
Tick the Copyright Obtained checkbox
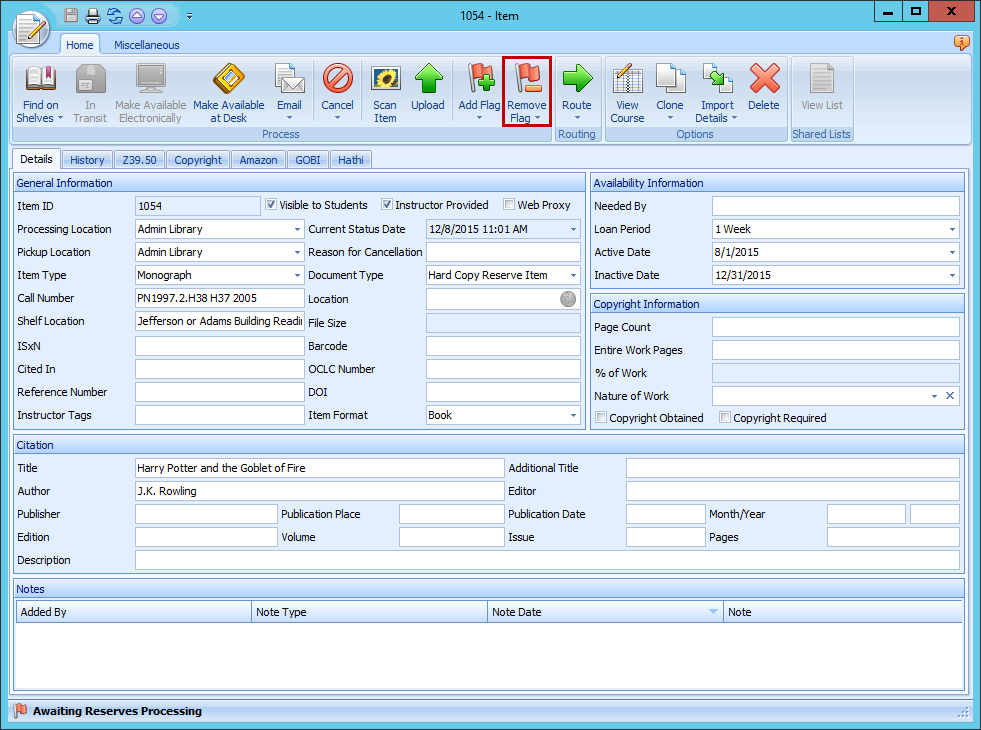(601, 418)
